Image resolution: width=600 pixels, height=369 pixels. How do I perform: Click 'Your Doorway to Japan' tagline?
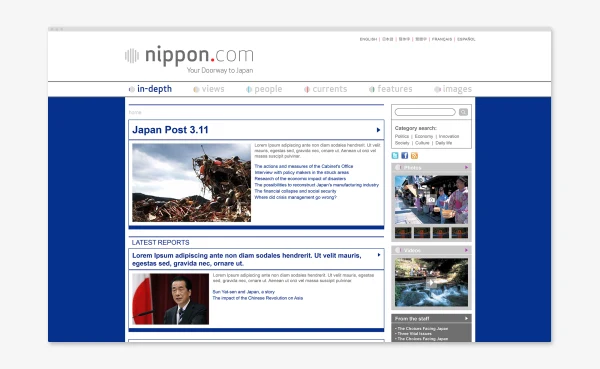220,70
